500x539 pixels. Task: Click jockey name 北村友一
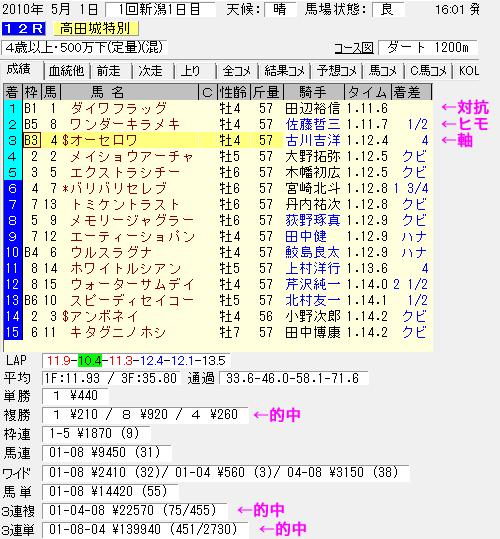(x=313, y=300)
